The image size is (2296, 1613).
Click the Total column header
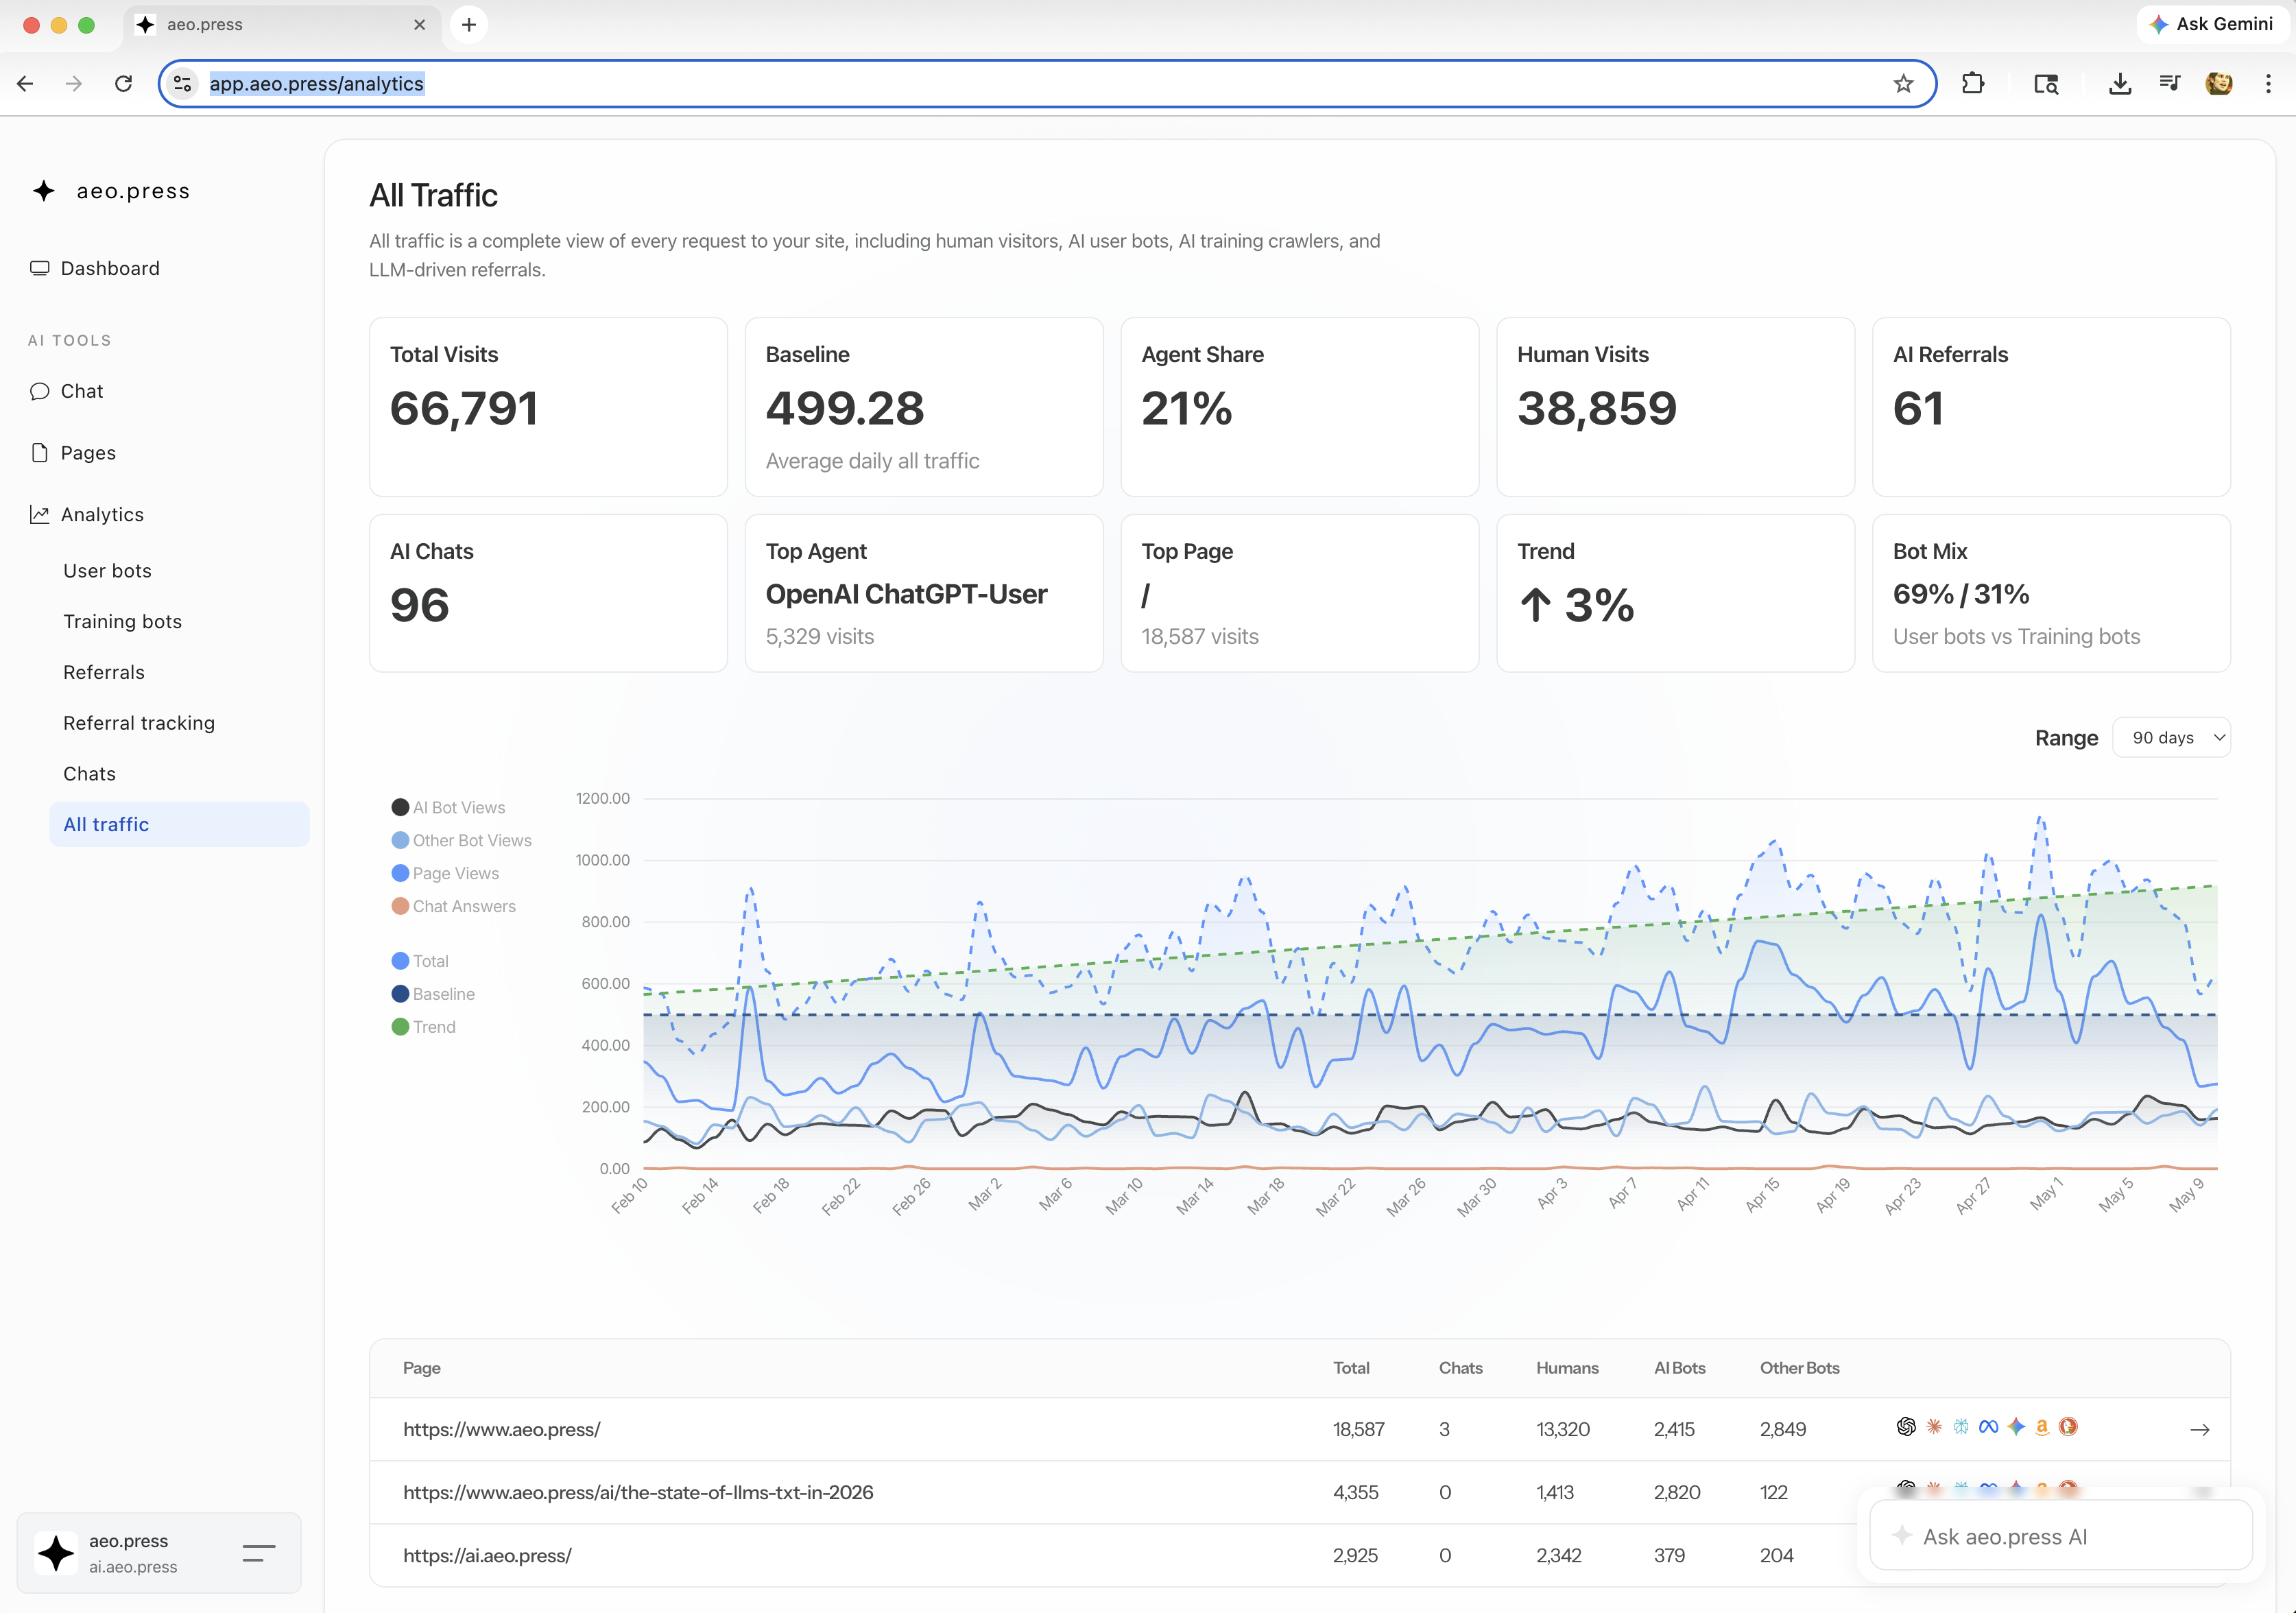pos(1351,1368)
